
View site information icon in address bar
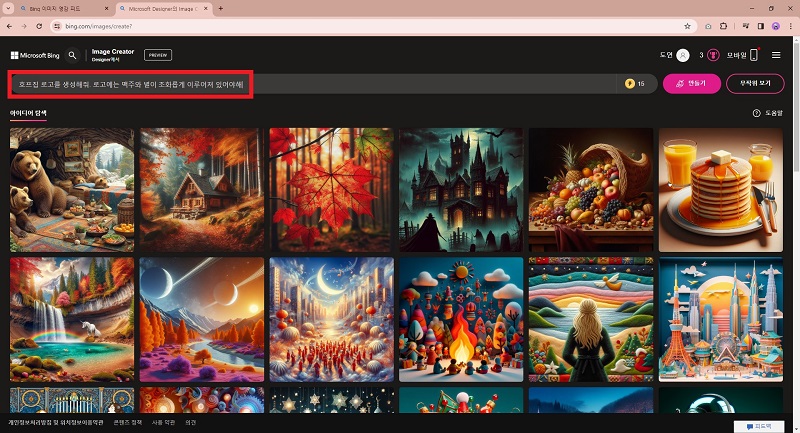(x=57, y=26)
